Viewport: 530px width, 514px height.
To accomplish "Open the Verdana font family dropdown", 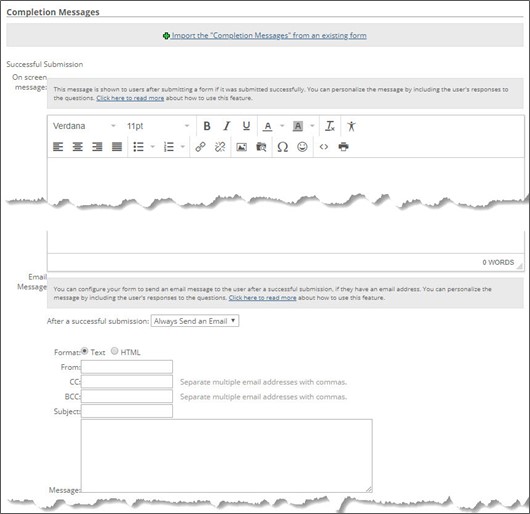I will tap(84, 126).
